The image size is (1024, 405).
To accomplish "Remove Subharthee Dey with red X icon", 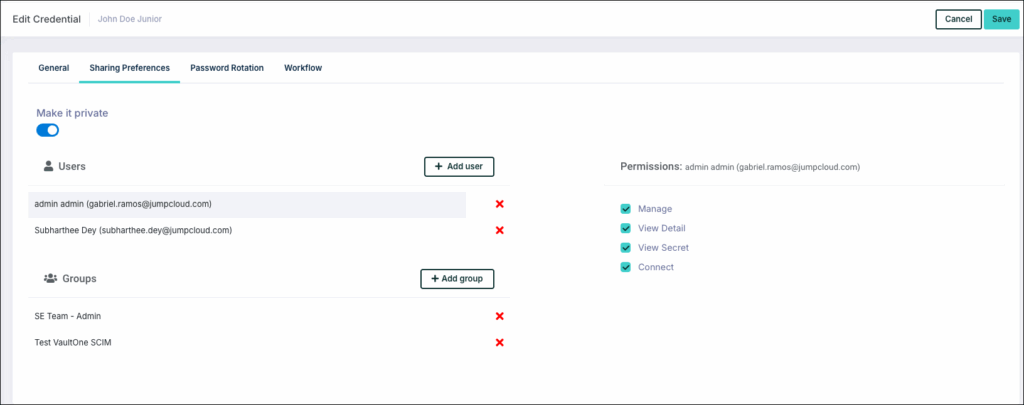I will pyautogui.click(x=500, y=230).
